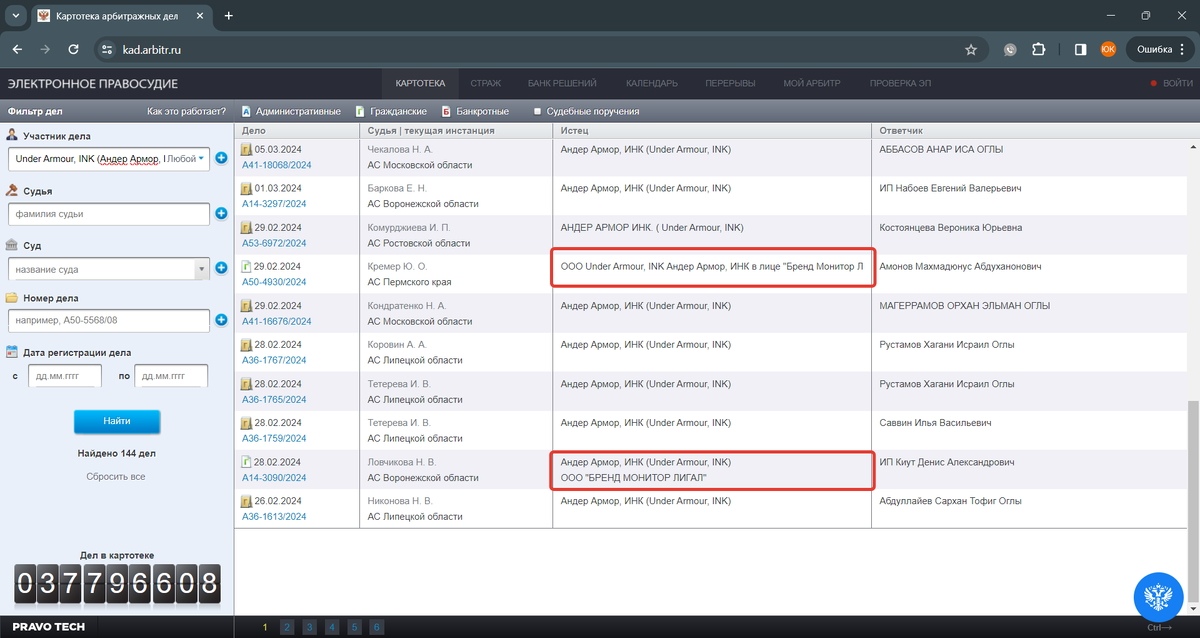The height and width of the screenshot is (638, 1200).
Task: Click the Найти search button
Action: point(117,421)
